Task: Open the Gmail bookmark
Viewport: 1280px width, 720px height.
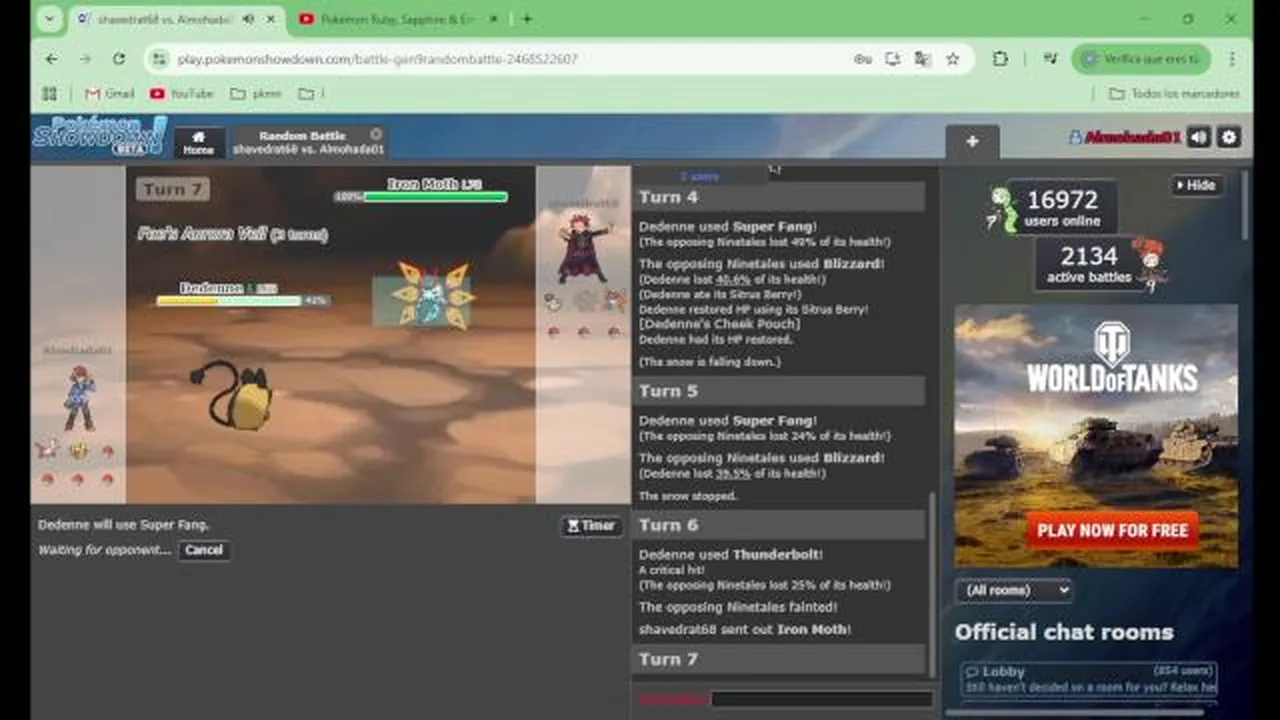Action: click(x=110, y=93)
